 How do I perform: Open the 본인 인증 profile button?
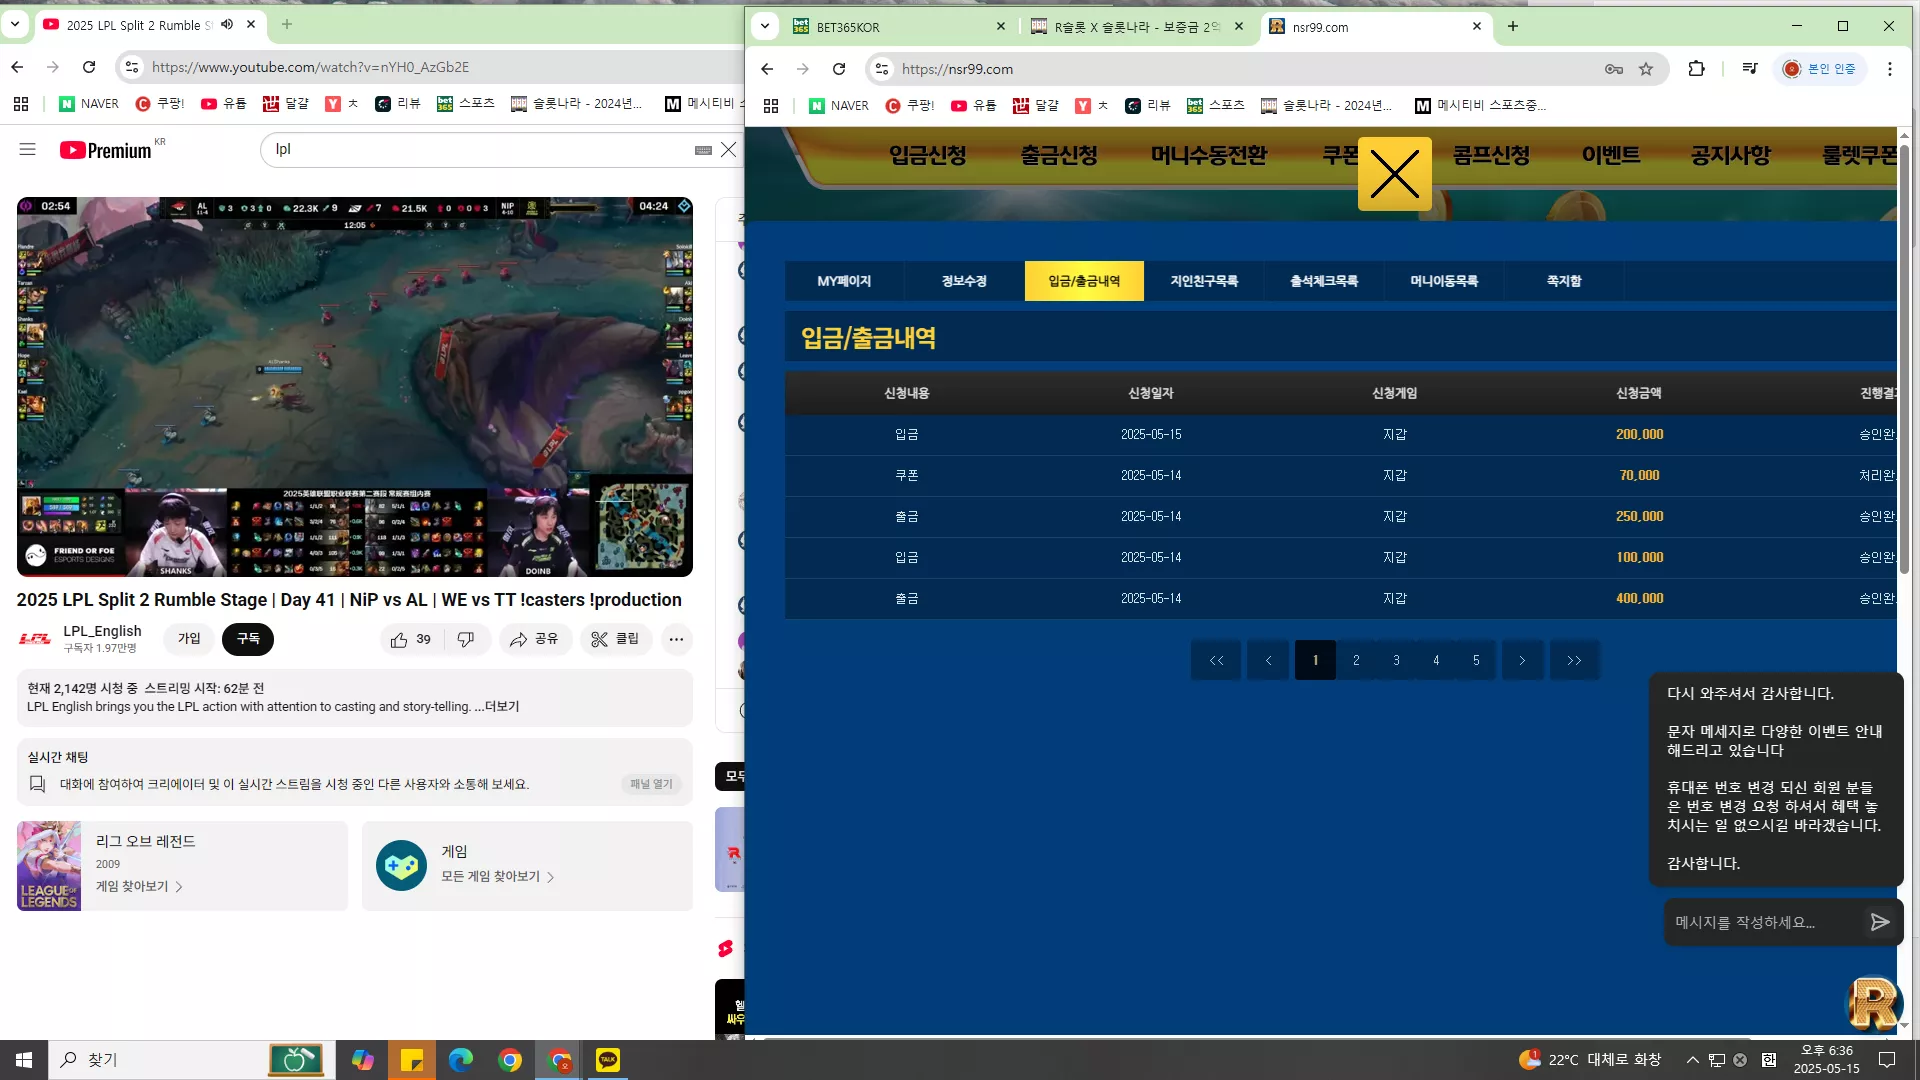[1820, 69]
